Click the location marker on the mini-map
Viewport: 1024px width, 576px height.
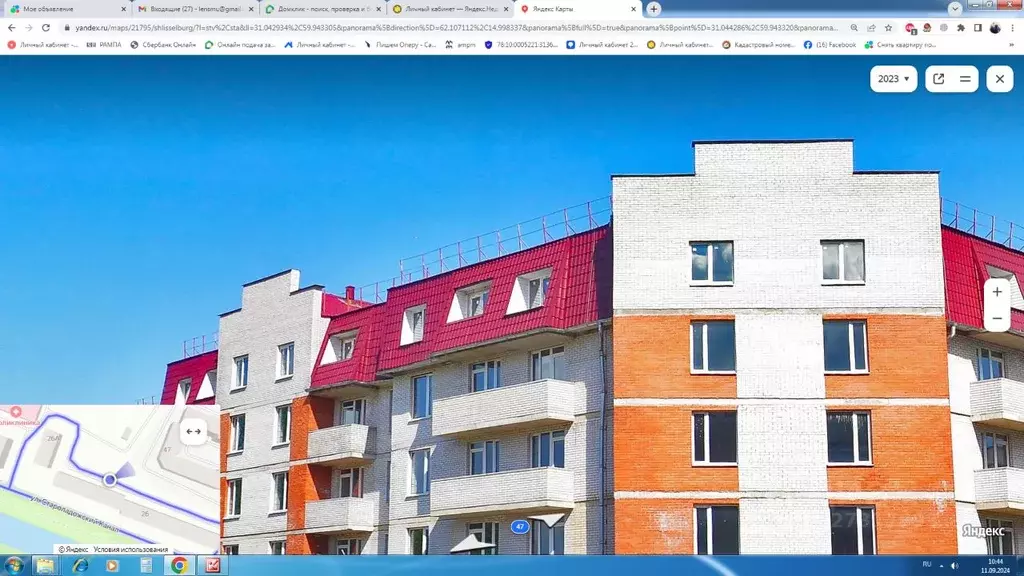(108, 480)
